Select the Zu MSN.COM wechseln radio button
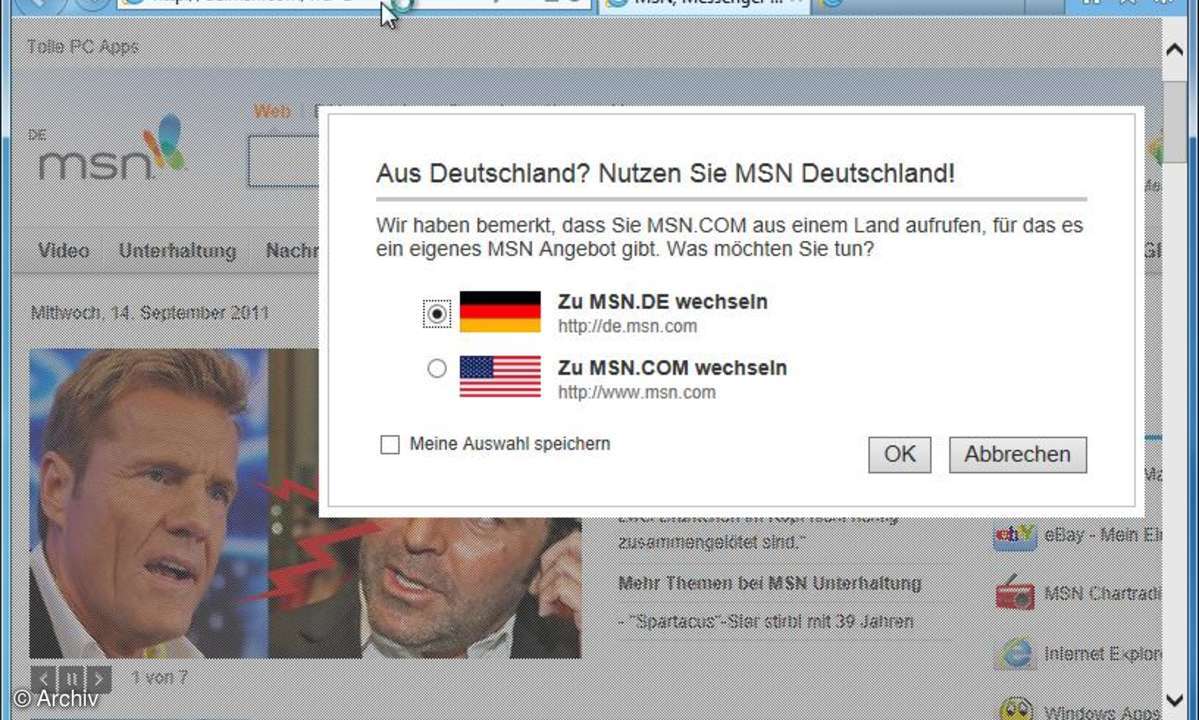Image resolution: width=1199 pixels, height=720 pixels. pyautogui.click(x=437, y=368)
